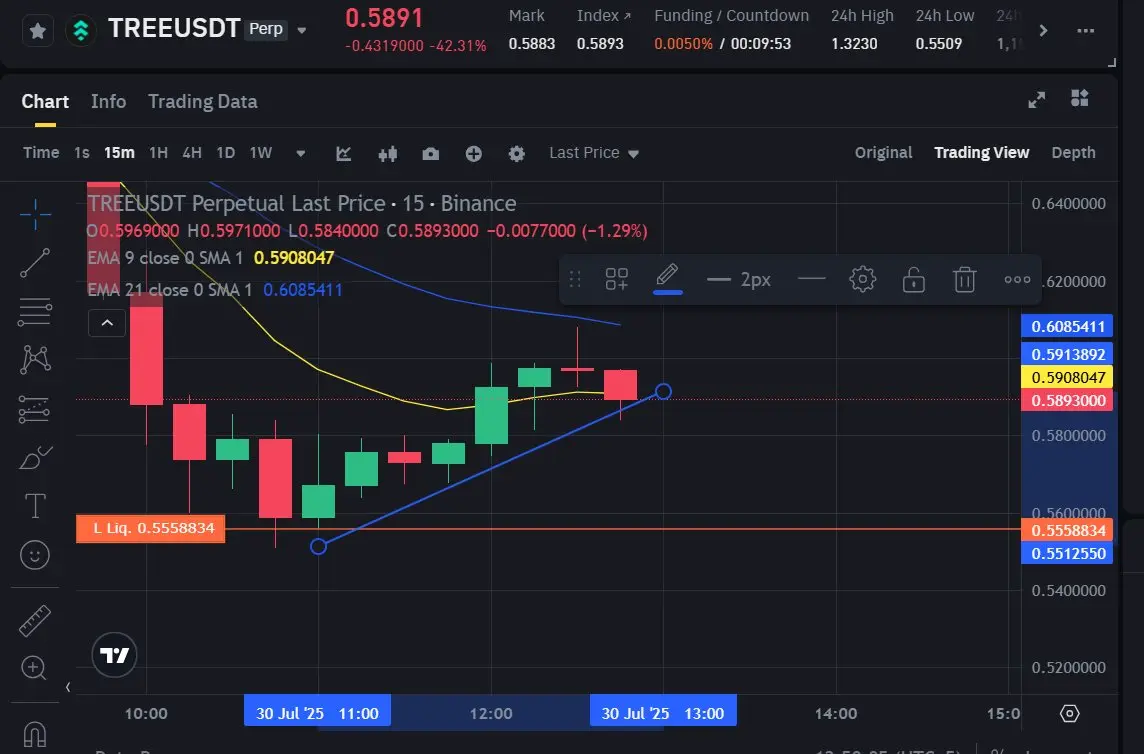Select the zoom in tool
The image size is (1144, 754).
coord(34,667)
